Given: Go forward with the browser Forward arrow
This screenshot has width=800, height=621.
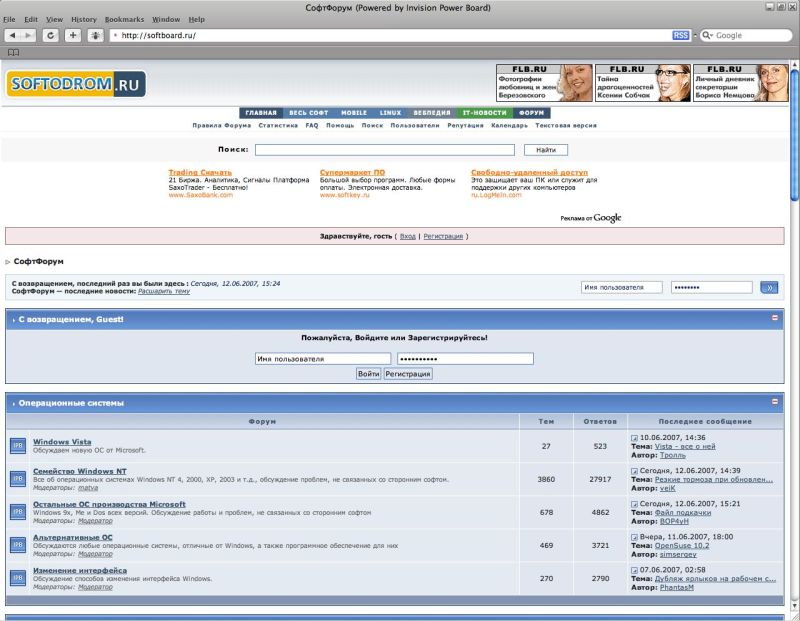Looking at the screenshot, I should 28,35.
